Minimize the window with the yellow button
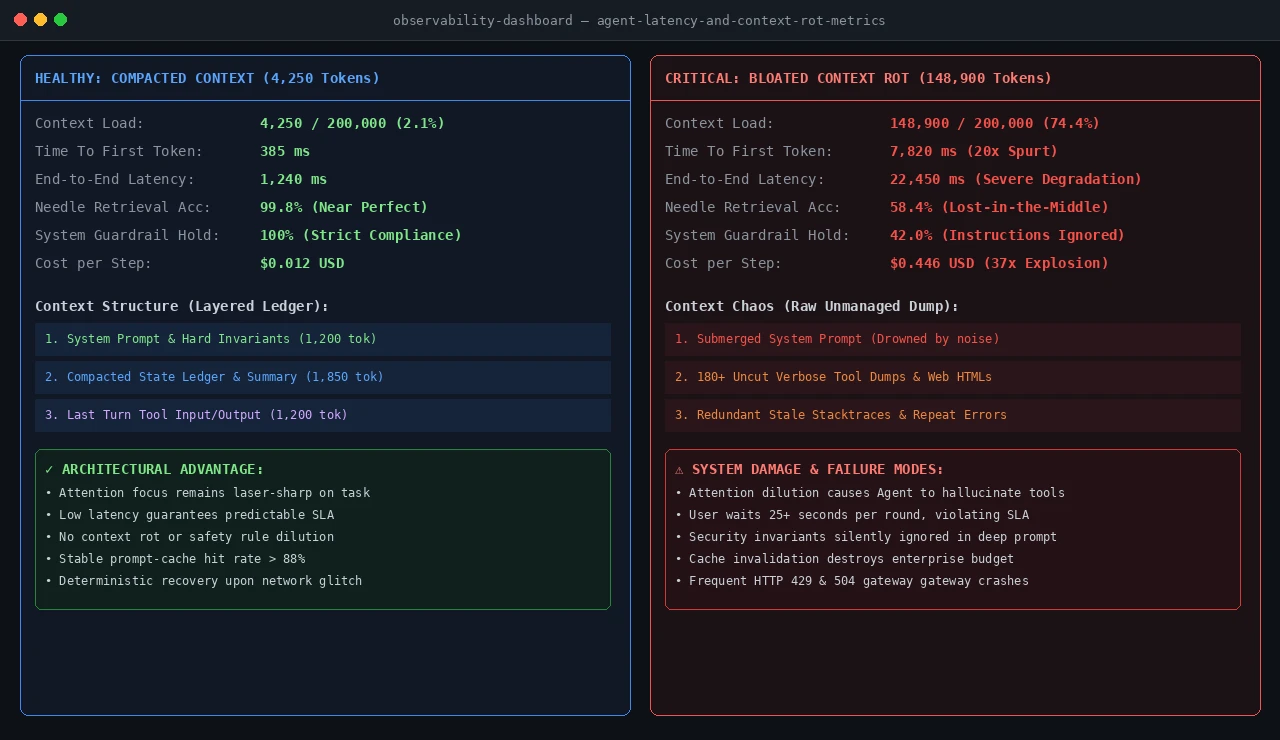Image resolution: width=1280 pixels, height=740 pixels. (41, 20)
